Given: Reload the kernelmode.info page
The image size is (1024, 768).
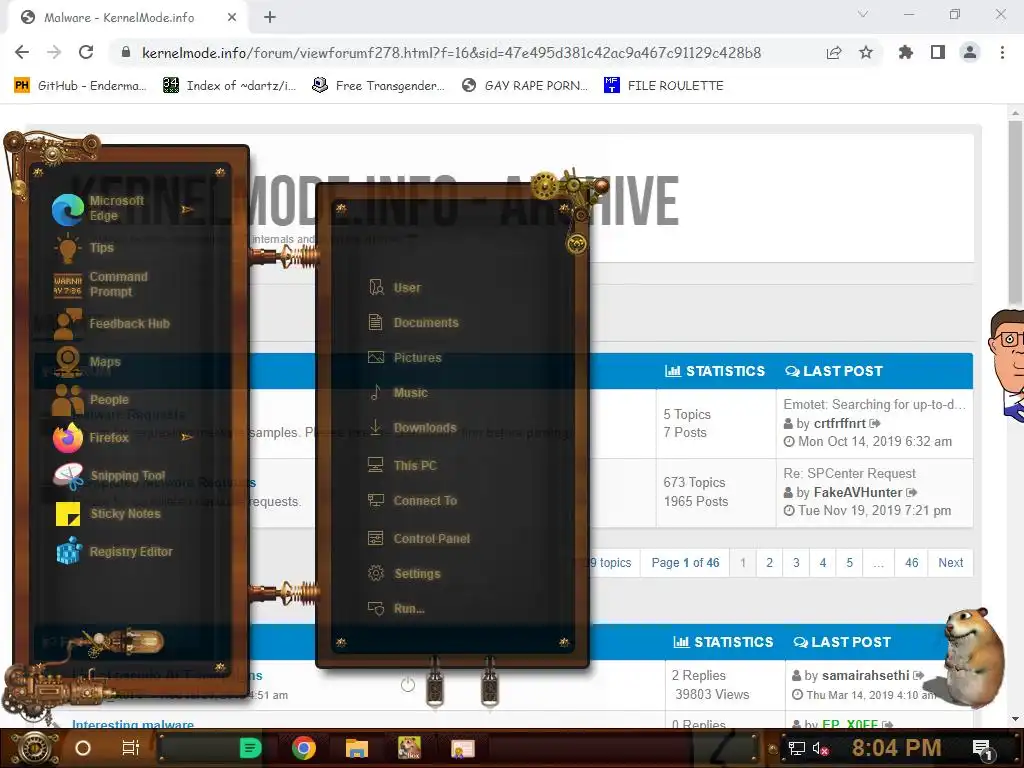Looking at the screenshot, I should [86, 52].
